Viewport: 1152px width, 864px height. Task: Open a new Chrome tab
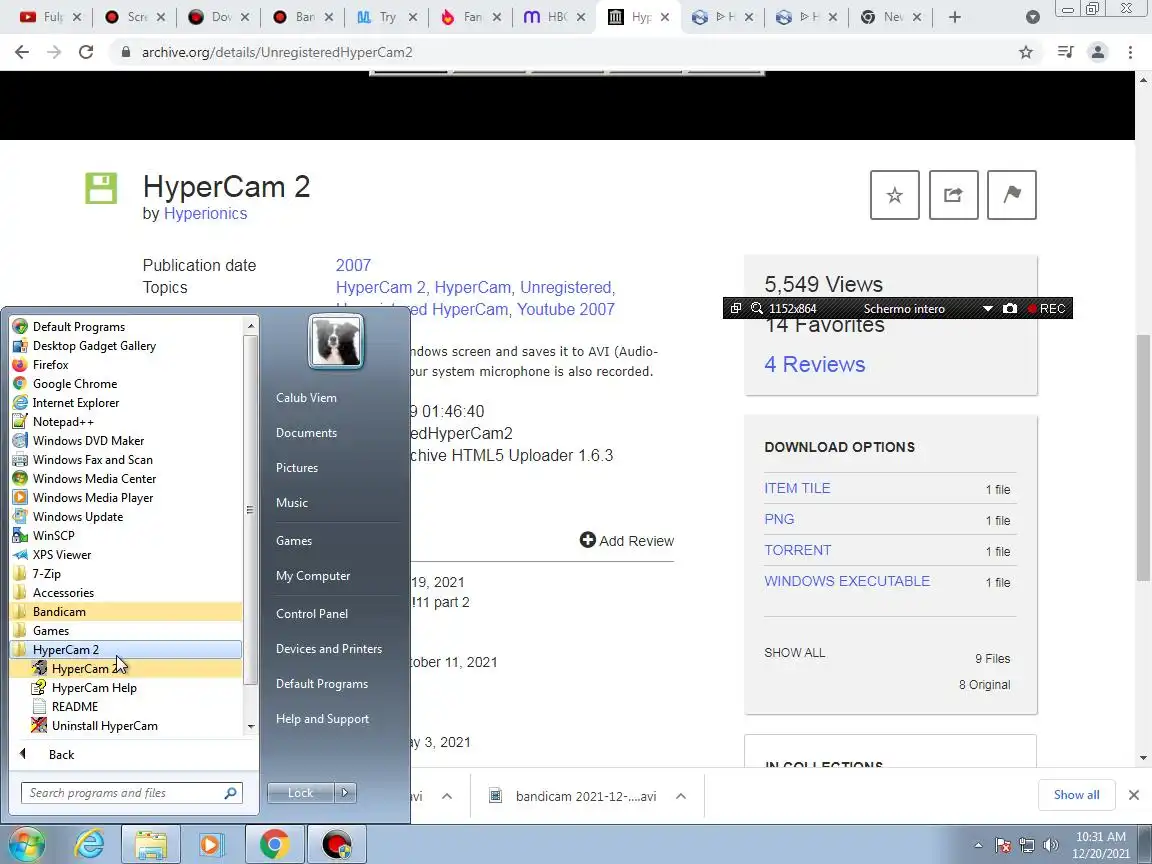954,17
